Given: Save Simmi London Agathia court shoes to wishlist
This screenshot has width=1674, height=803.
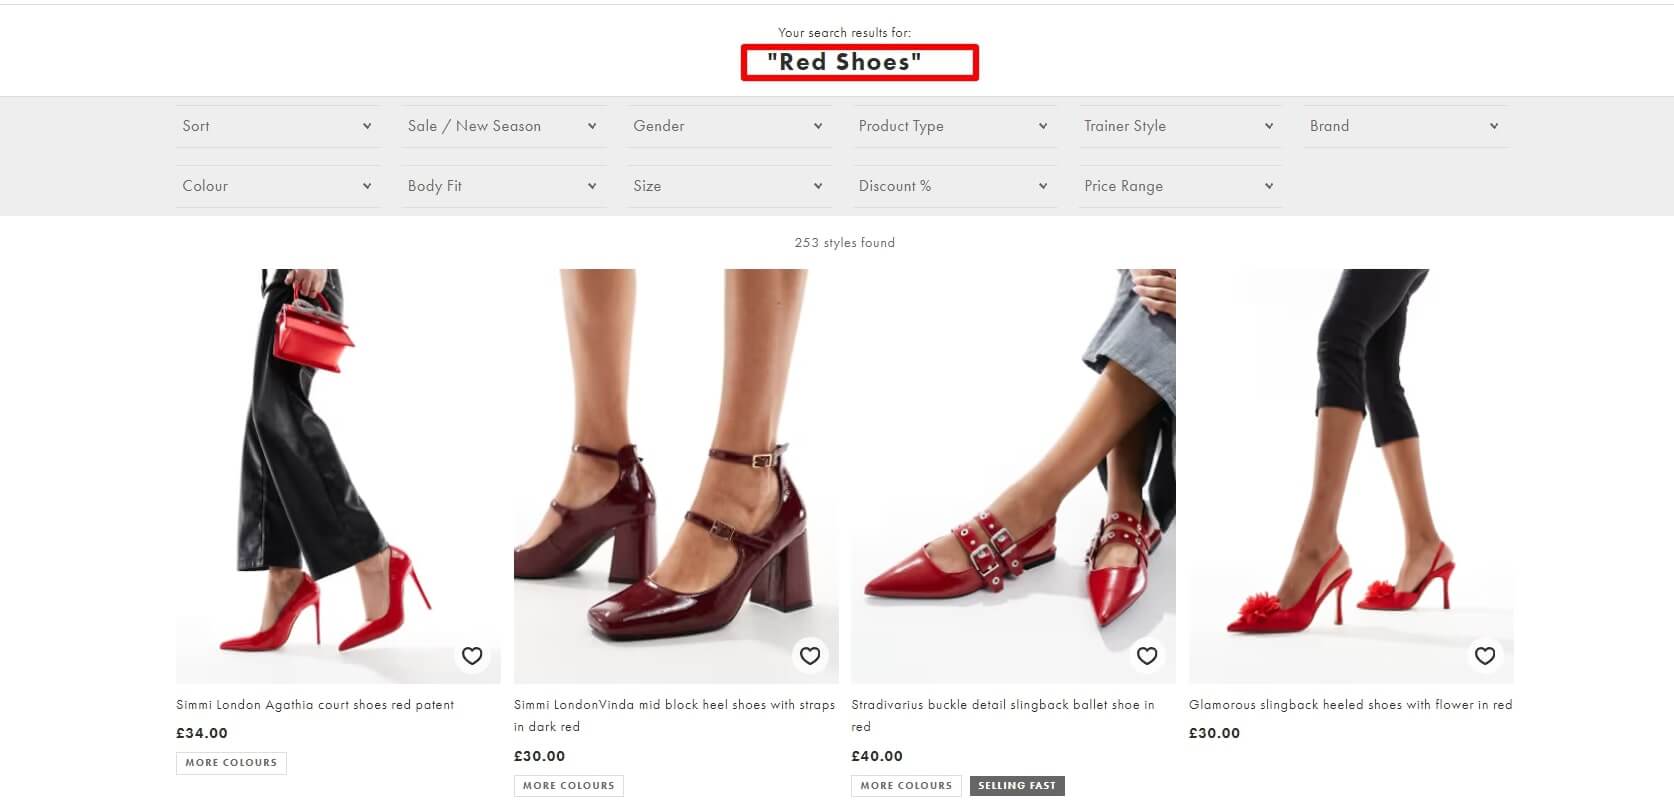Looking at the screenshot, I should [x=472, y=656].
